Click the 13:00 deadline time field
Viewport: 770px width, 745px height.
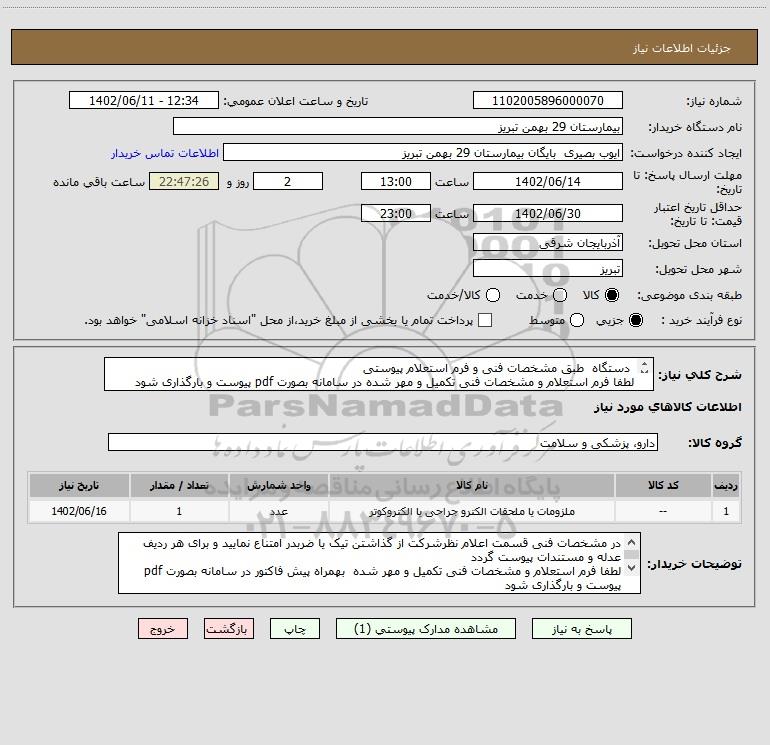pyautogui.click(x=396, y=181)
